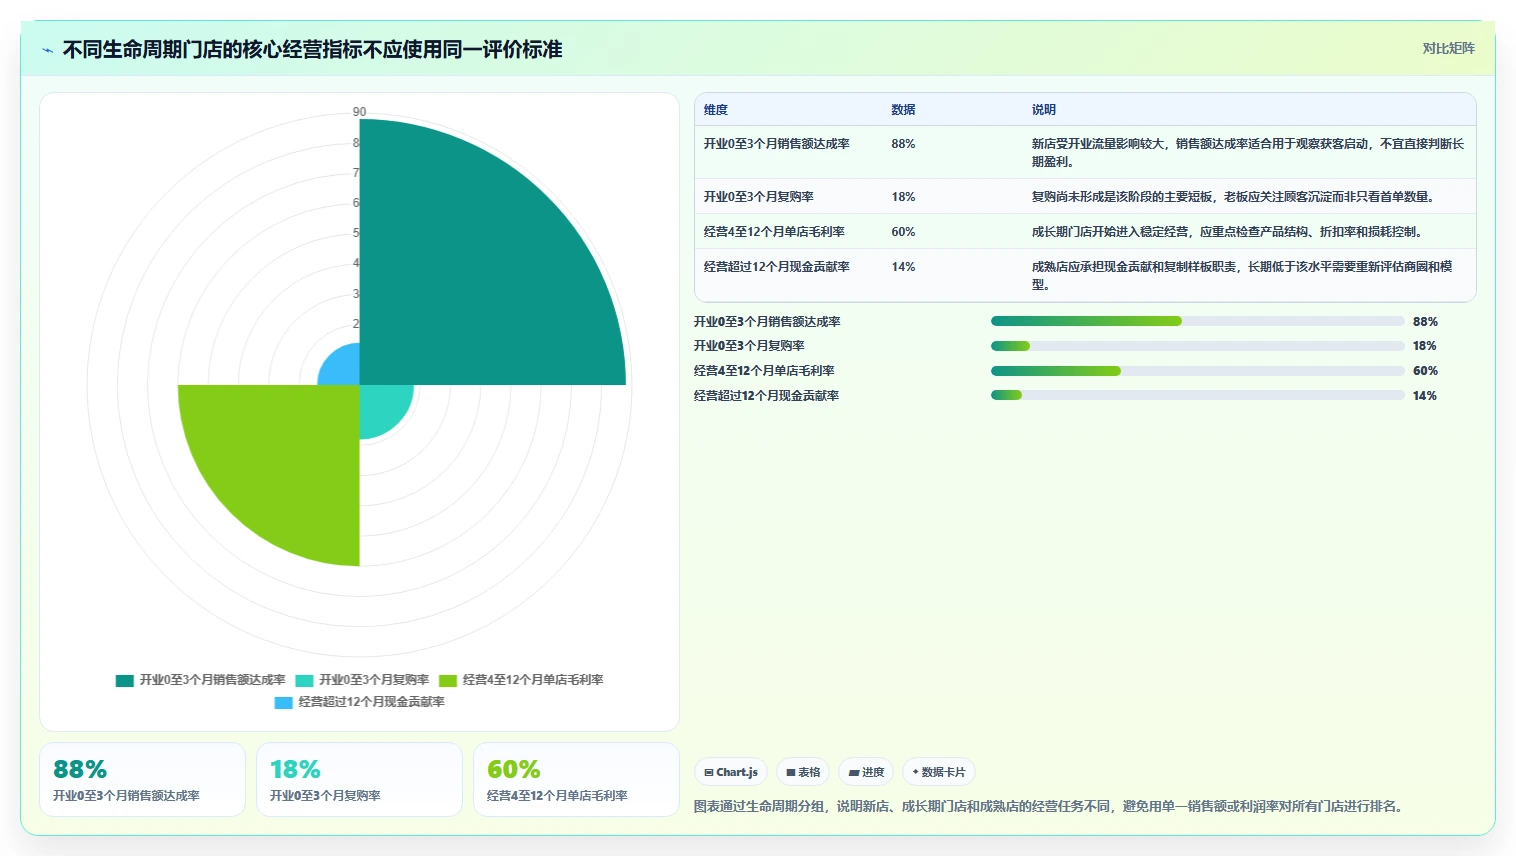Select the 数据卡片 tag
Image resolution: width=1516 pixels, height=856 pixels.
(939, 772)
